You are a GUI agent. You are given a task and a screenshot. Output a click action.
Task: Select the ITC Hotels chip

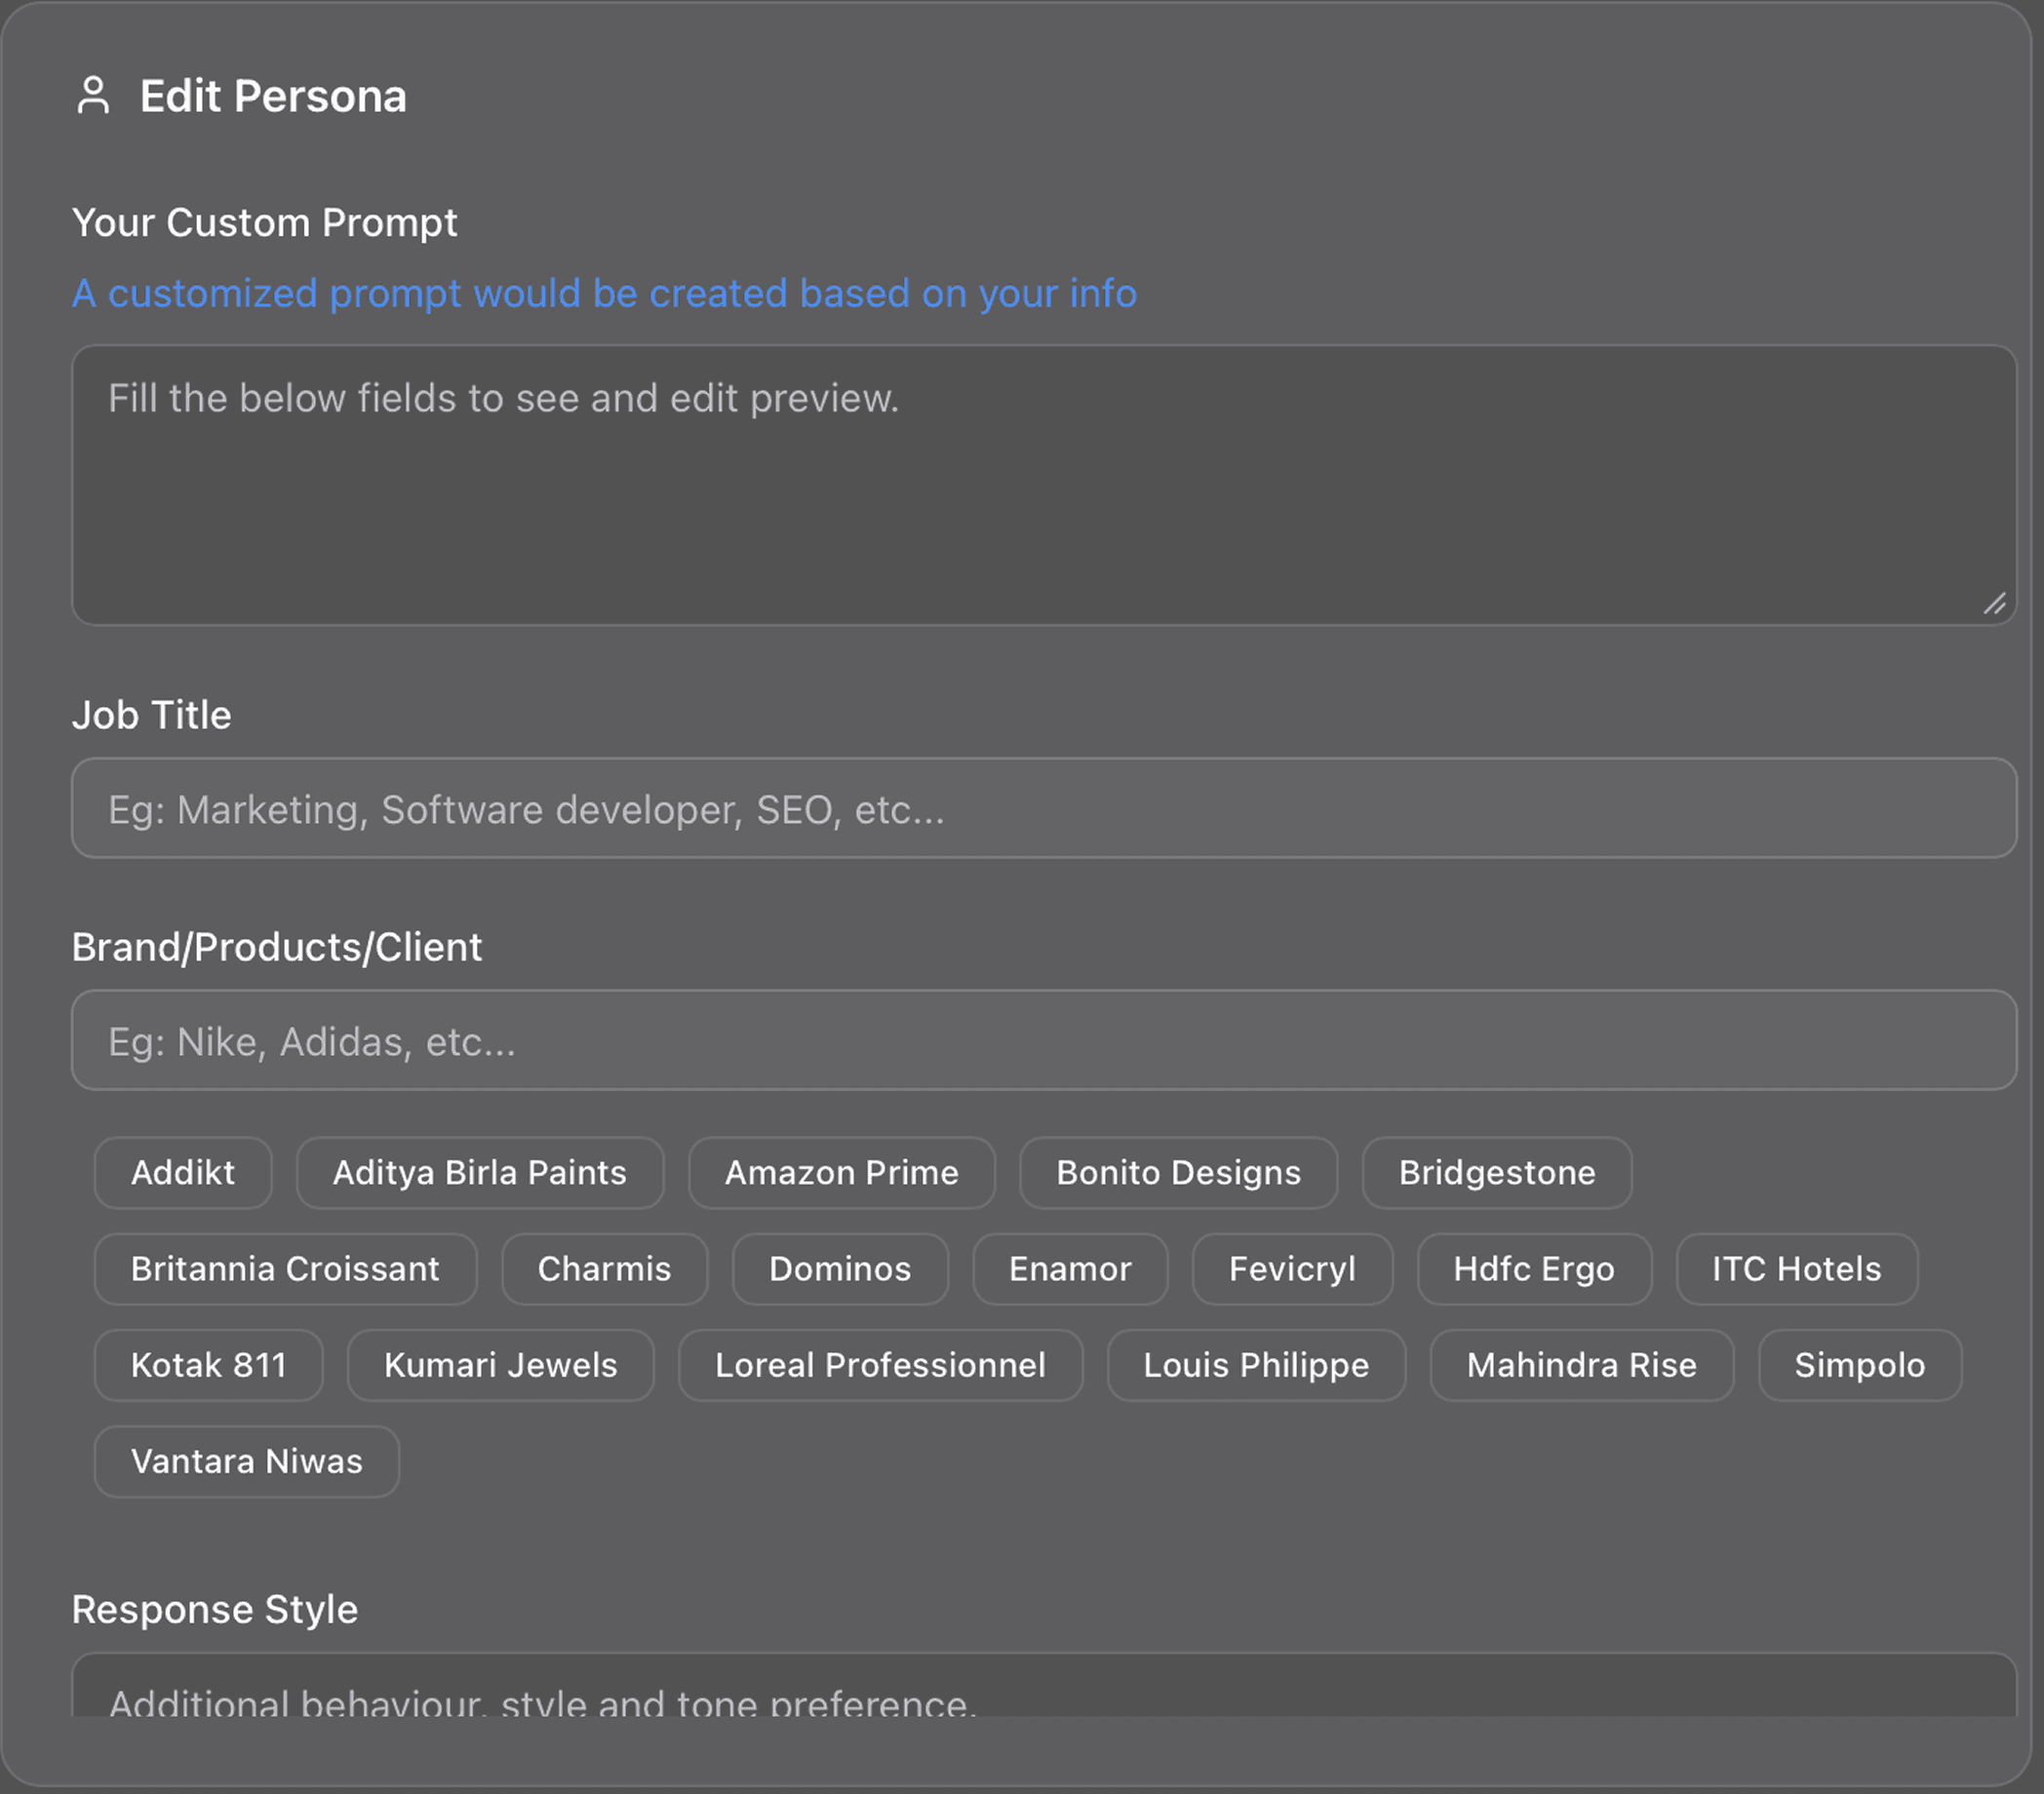point(1796,1268)
